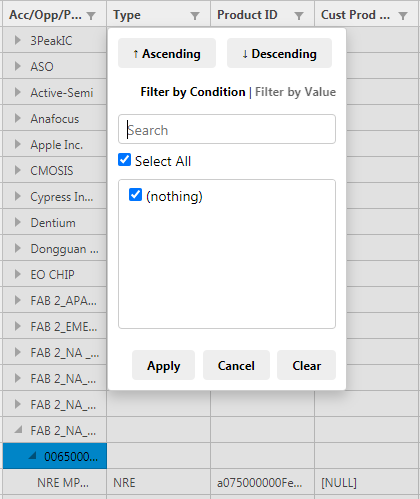Viewport: 420px width, 499px height.
Task: Apply the filter selection
Action: tap(163, 365)
